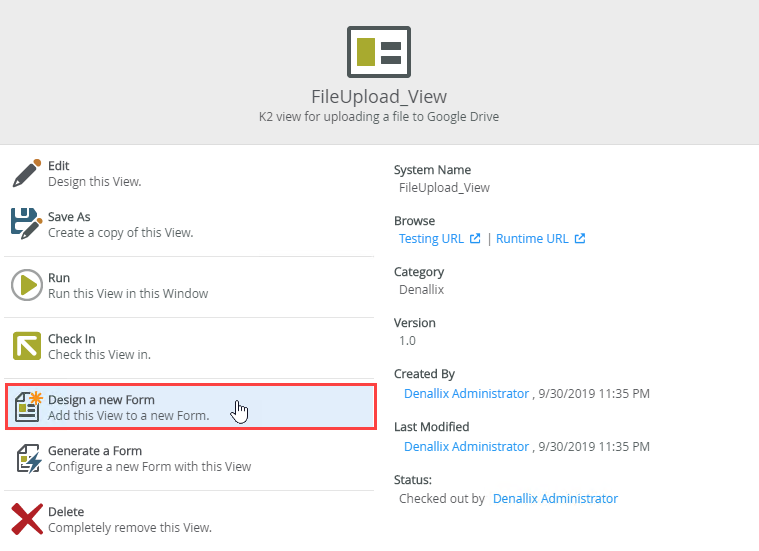Click the large FileUpload_View header icon
This screenshot has width=759, height=551.
pyautogui.click(x=379, y=52)
